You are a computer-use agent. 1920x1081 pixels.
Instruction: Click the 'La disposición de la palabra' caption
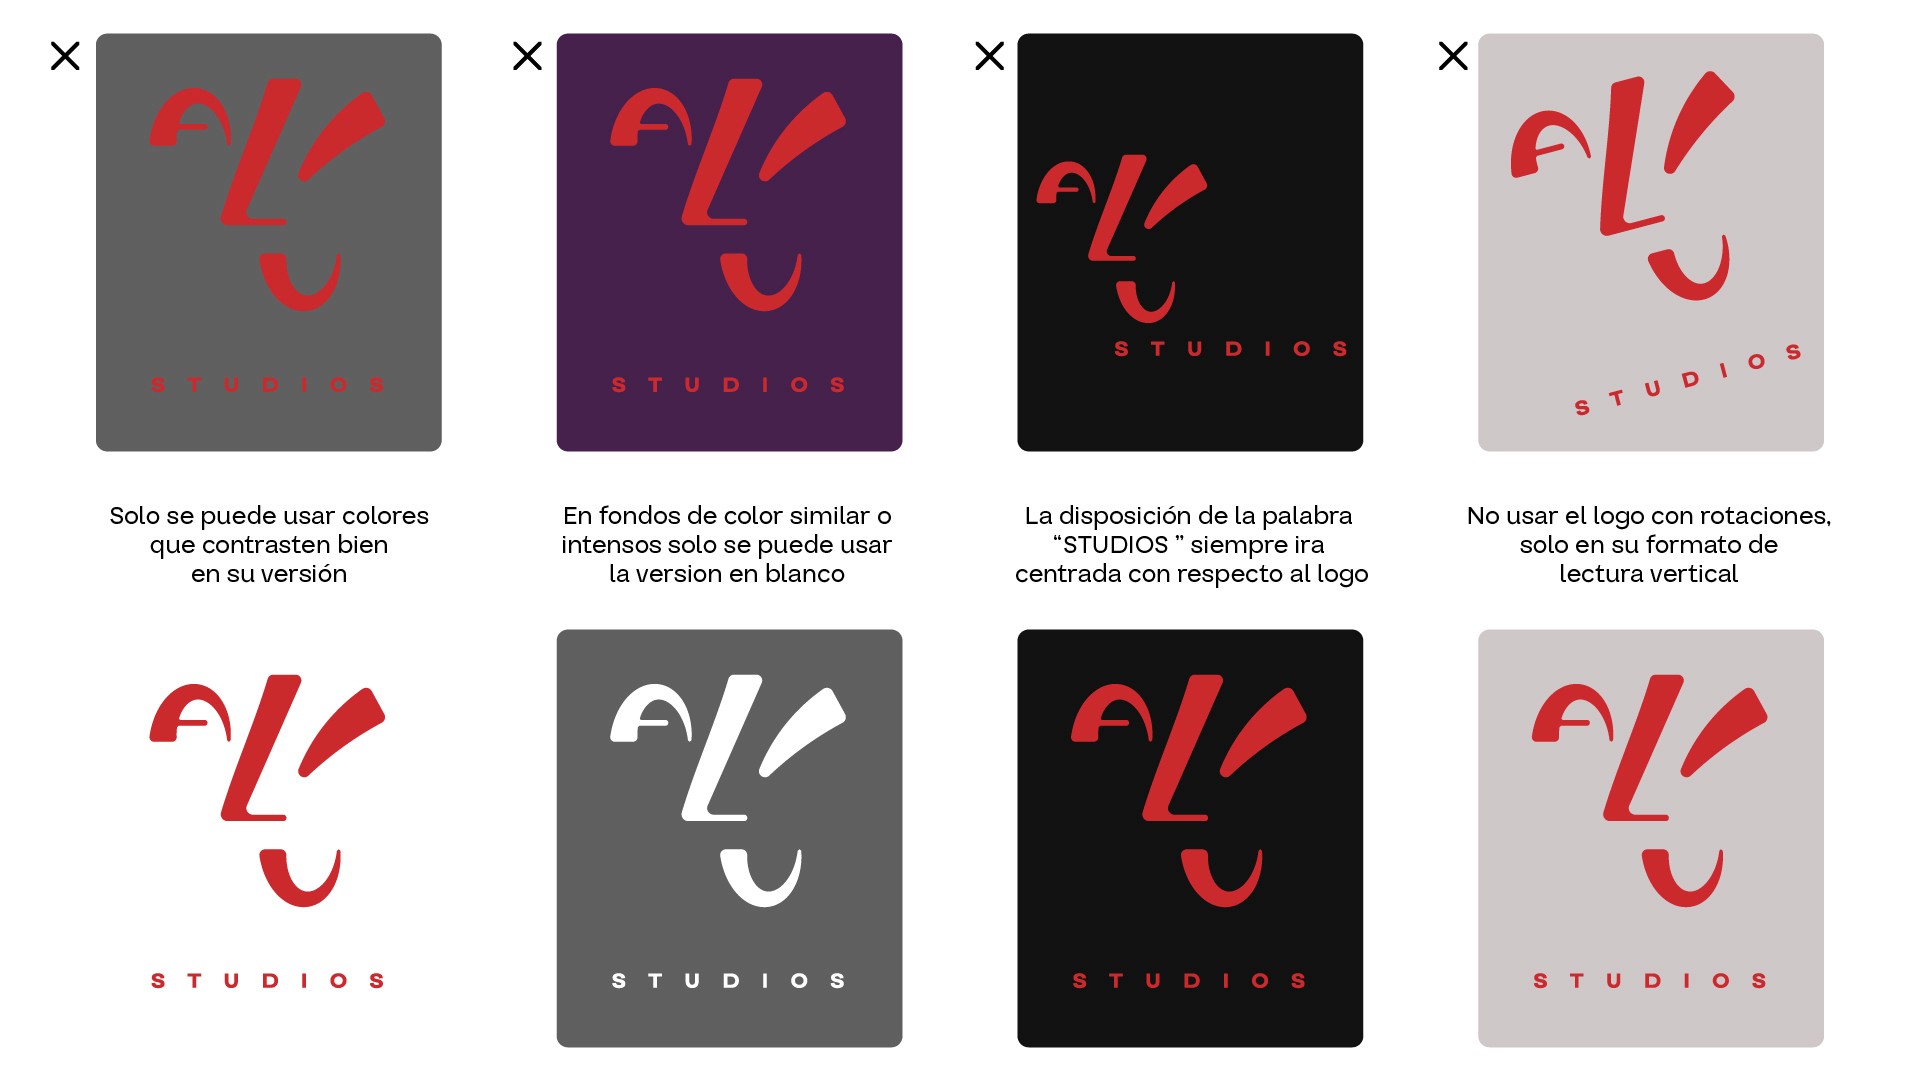point(1191,545)
